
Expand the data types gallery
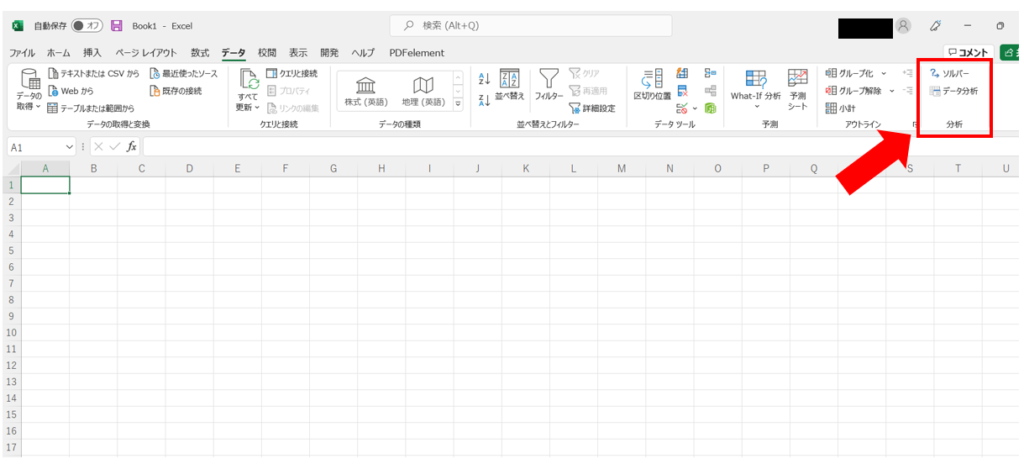pyautogui.click(x=458, y=102)
